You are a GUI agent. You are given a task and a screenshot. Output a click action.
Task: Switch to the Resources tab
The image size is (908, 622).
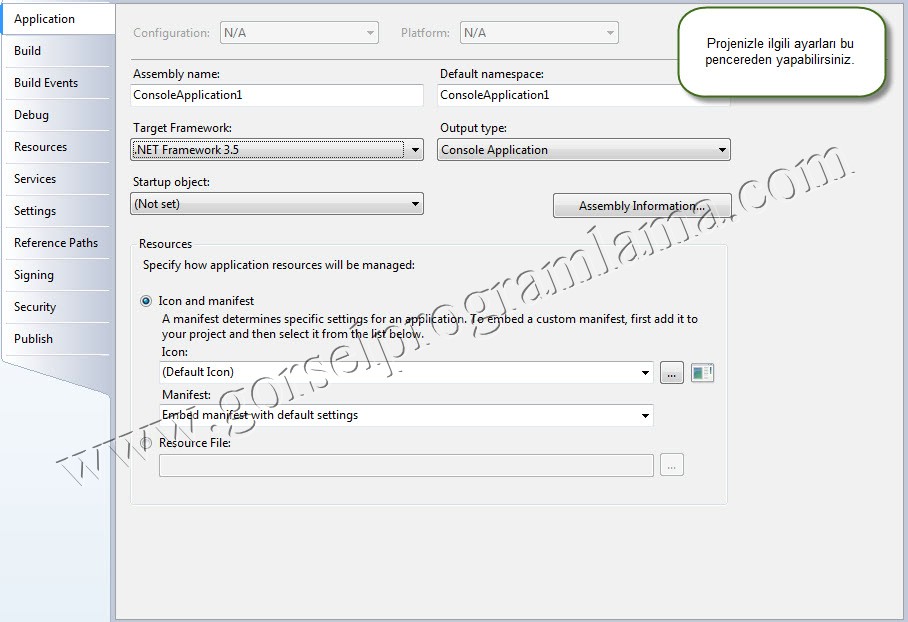pyautogui.click(x=41, y=147)
